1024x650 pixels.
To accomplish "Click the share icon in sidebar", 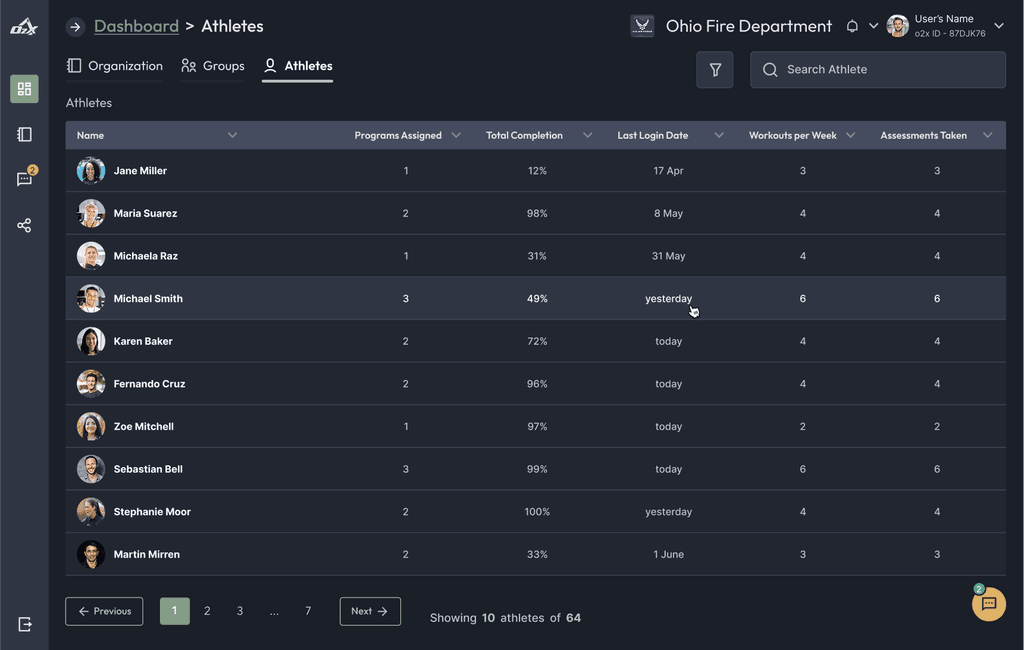I will [x=24, y=225].
